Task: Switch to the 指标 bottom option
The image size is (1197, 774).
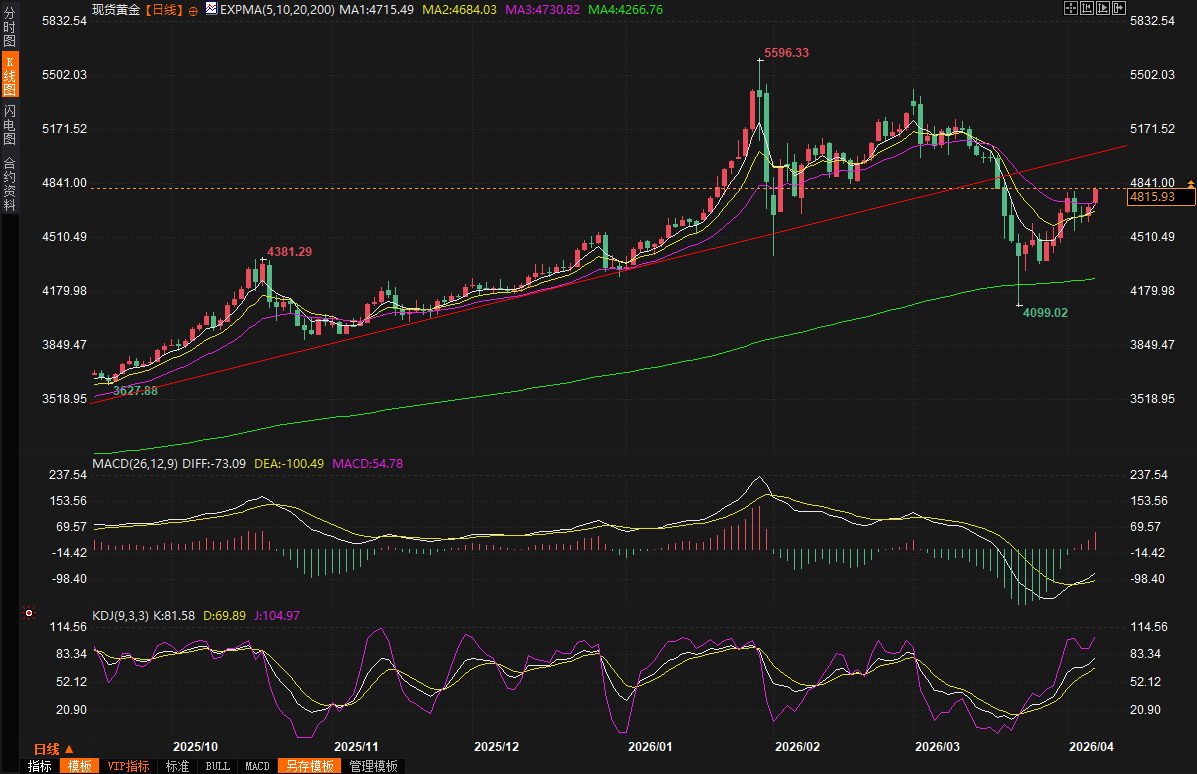Action: [39, 766]
